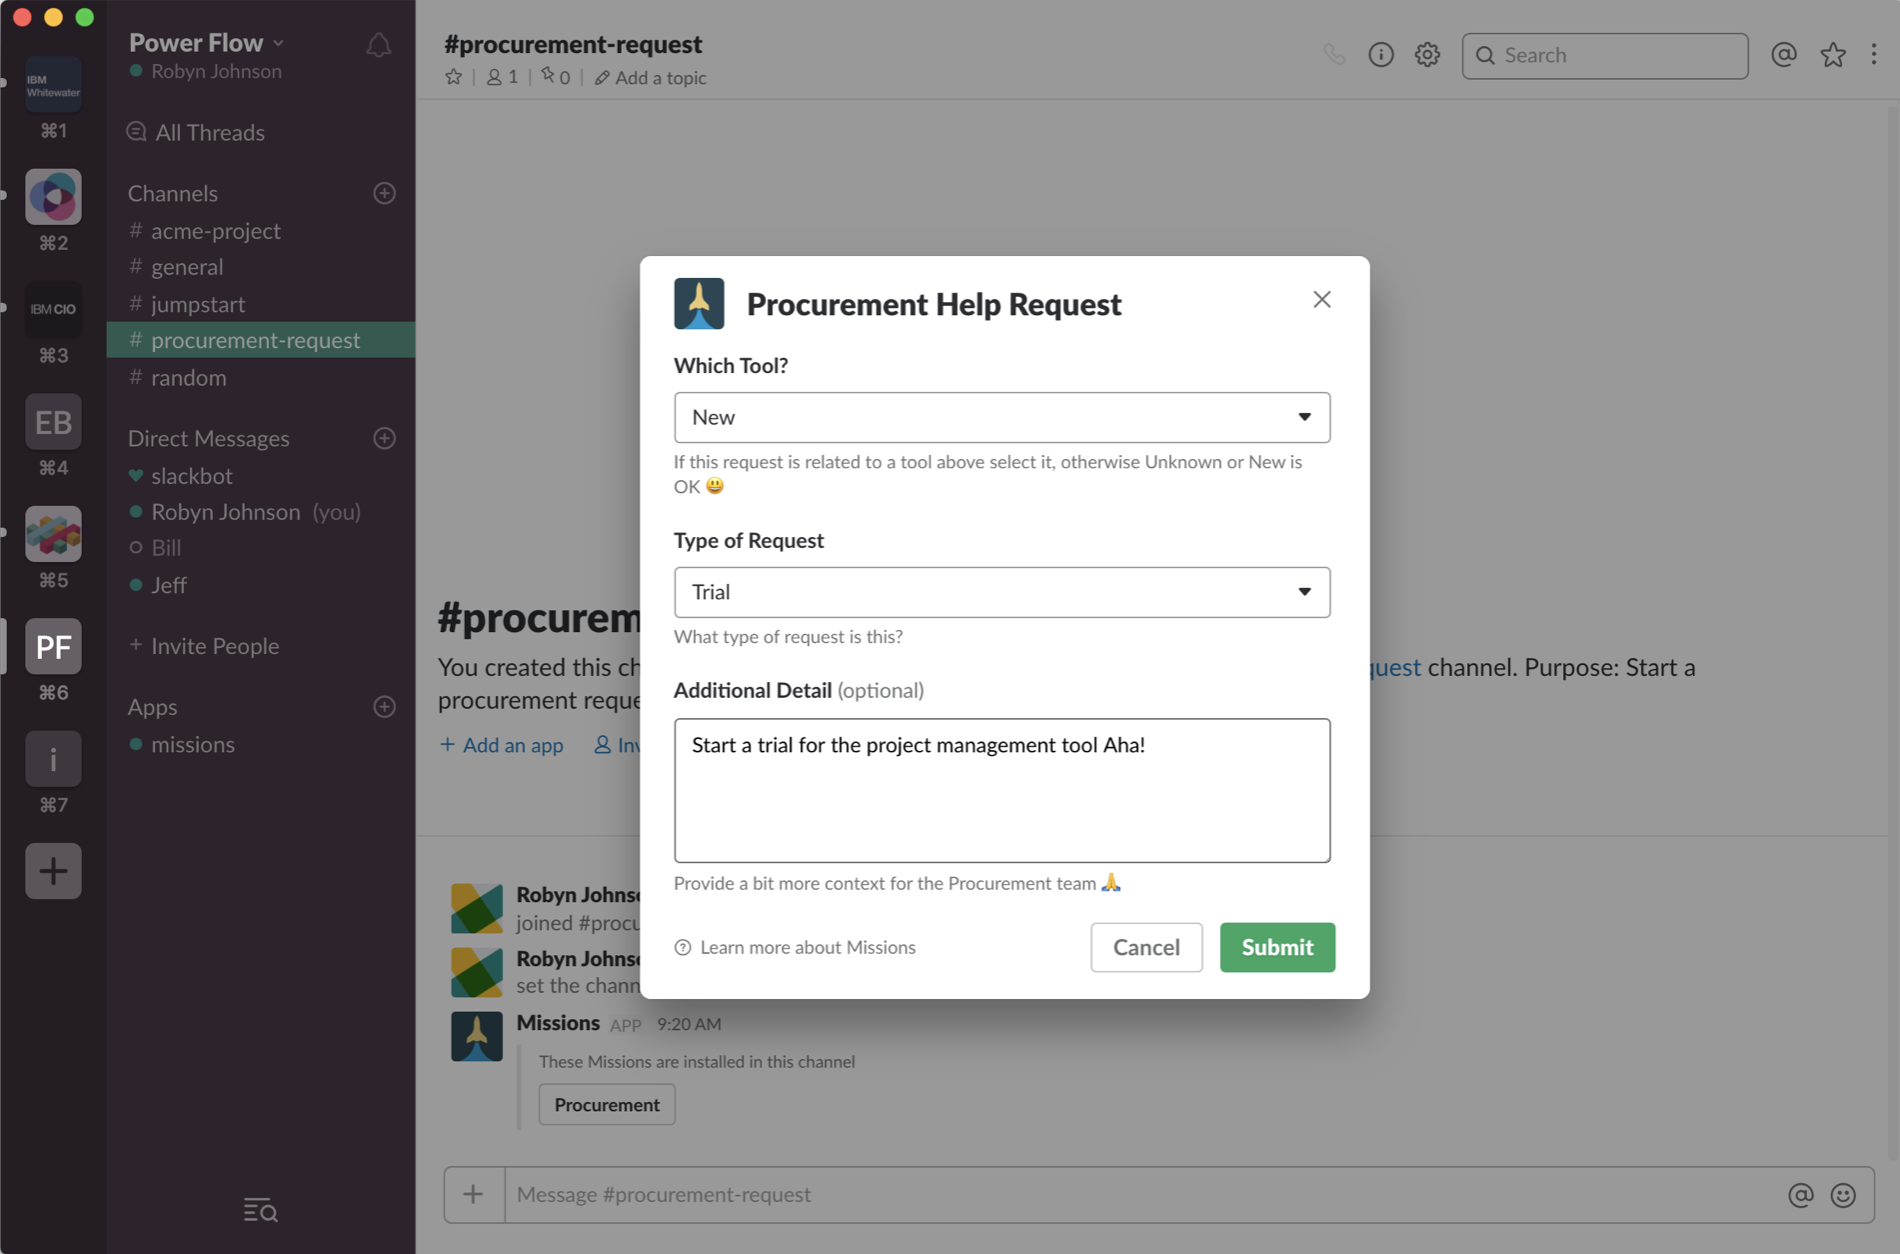Switch to the EB workspace
Viewport: 1900px width, 1254px height.
point(53,422)
